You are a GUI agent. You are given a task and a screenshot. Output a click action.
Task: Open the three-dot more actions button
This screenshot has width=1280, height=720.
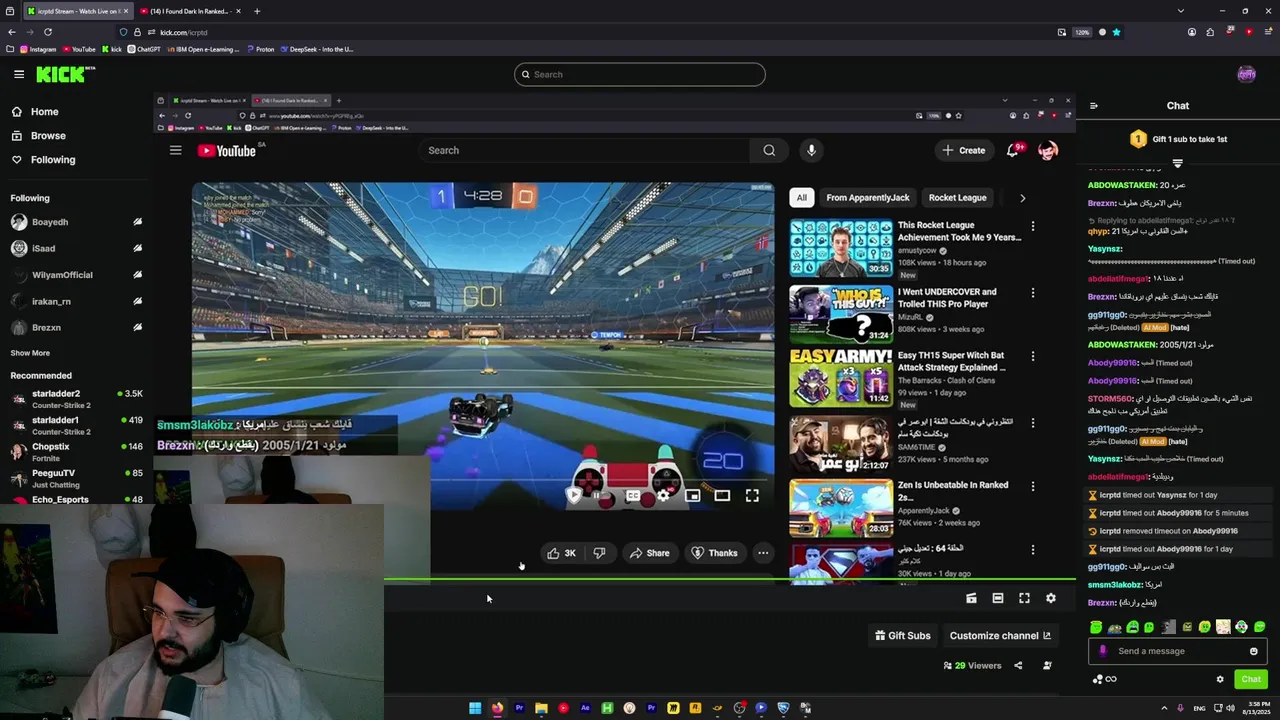coord(763,553)
